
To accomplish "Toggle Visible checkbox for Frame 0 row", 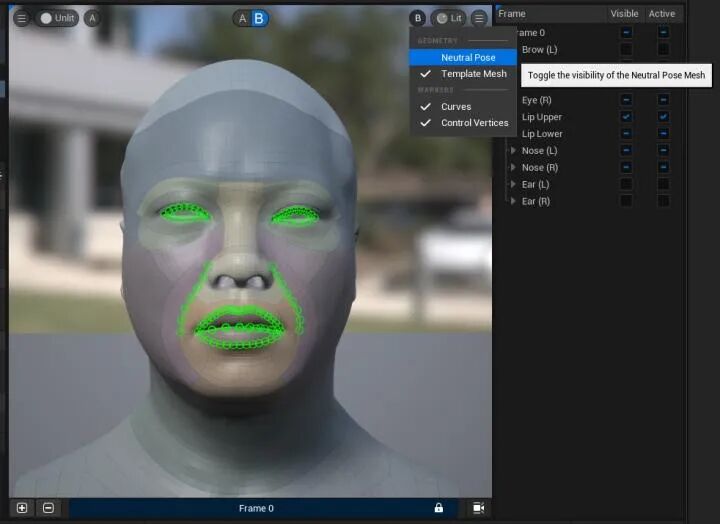I will [626, 32].
